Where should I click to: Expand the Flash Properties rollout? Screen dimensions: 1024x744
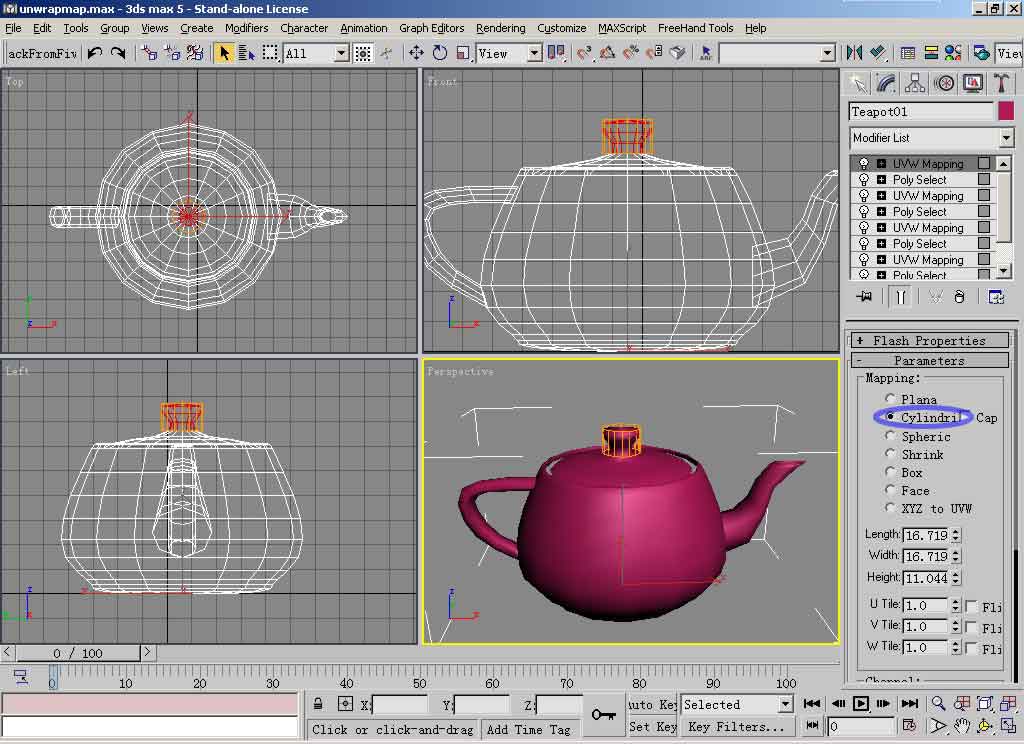point(929,341)
